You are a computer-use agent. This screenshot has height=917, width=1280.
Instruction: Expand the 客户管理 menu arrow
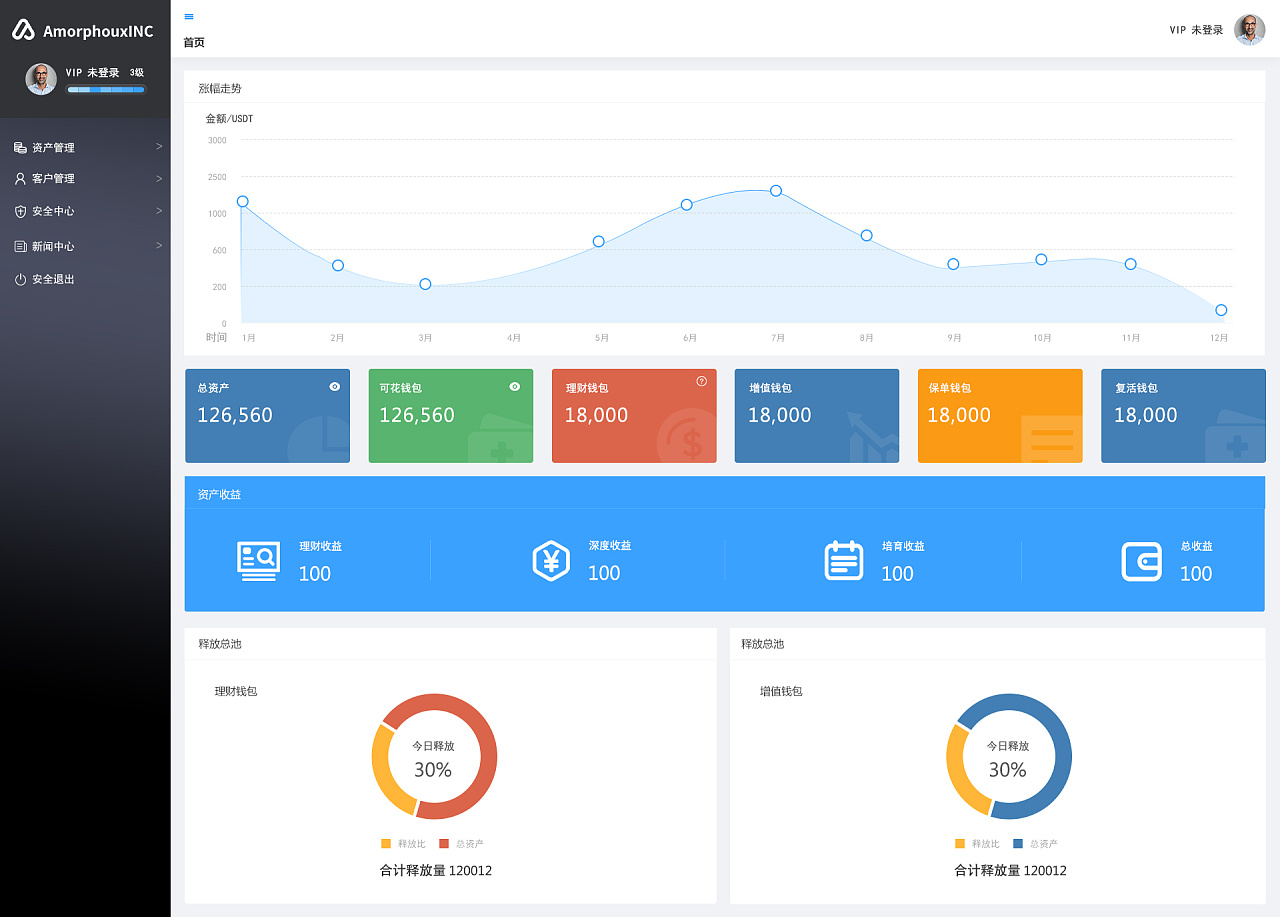pos(159,178)
